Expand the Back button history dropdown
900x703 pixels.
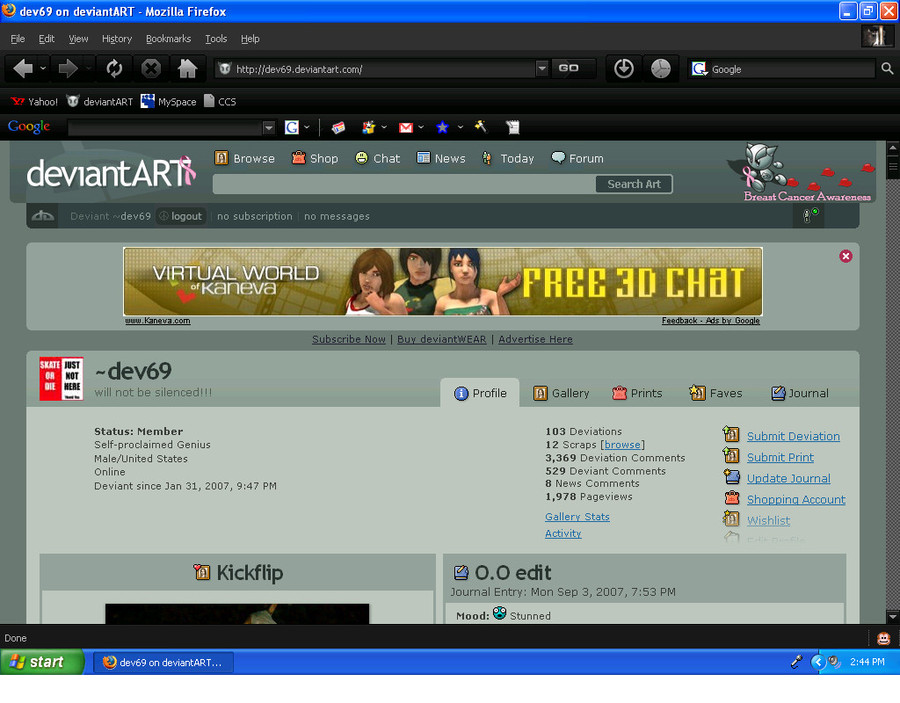coord(43,69)
